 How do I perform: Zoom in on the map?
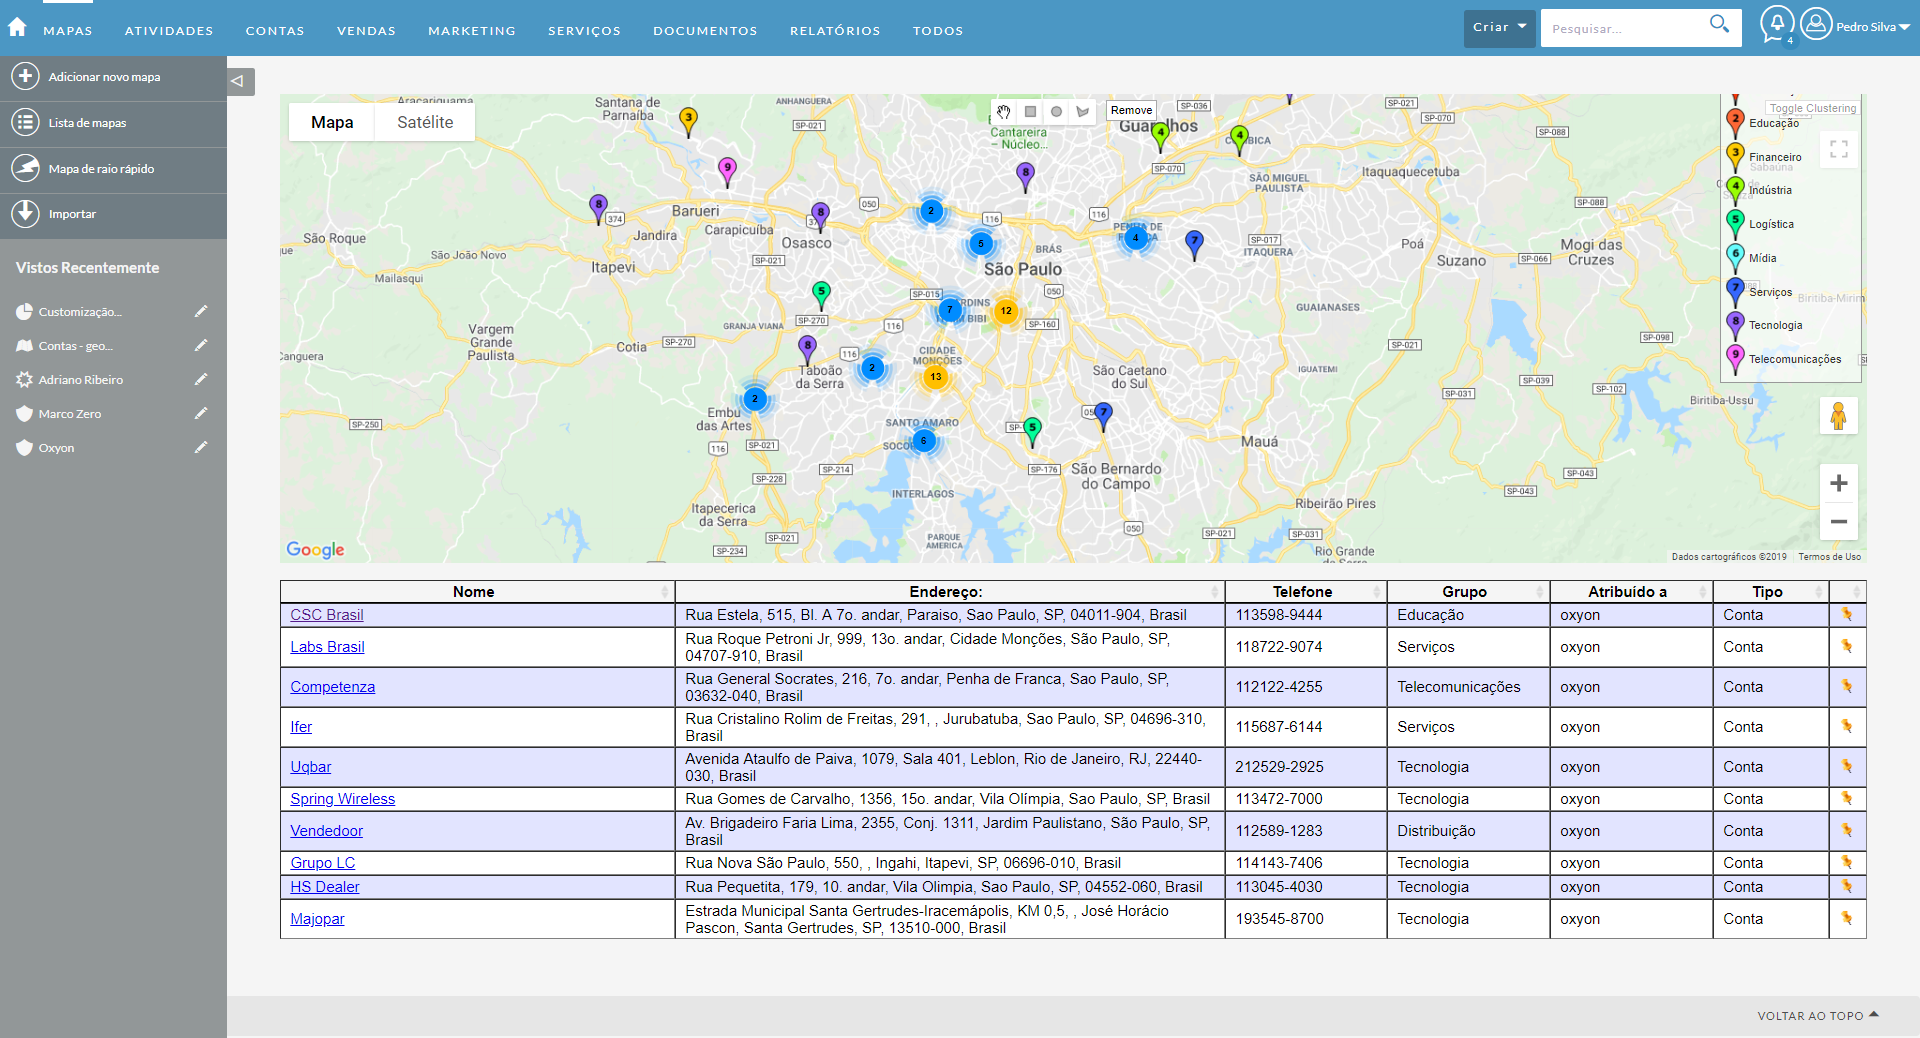pyautogui.click(x=1838, y=484)
